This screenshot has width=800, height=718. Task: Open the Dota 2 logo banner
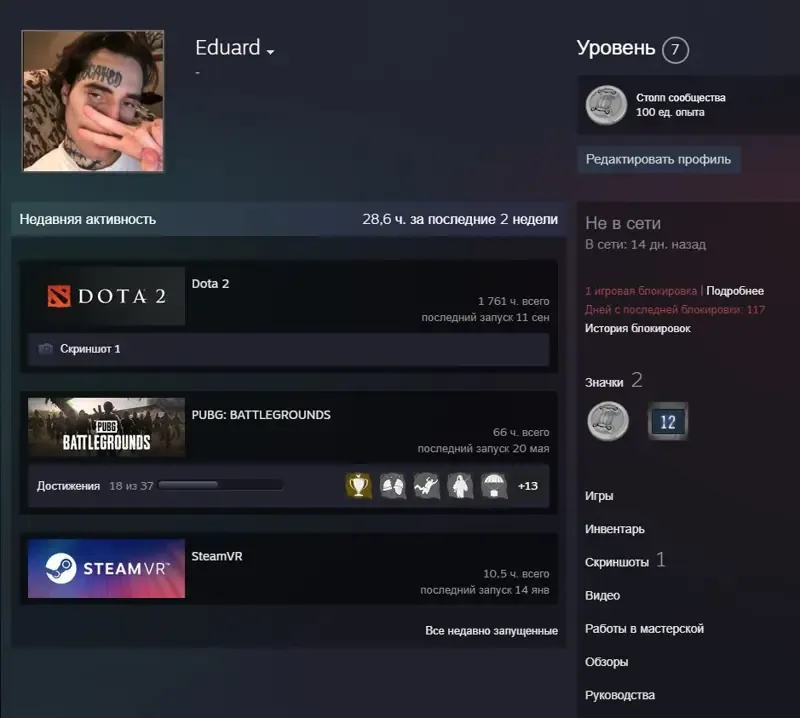[107, 296]
